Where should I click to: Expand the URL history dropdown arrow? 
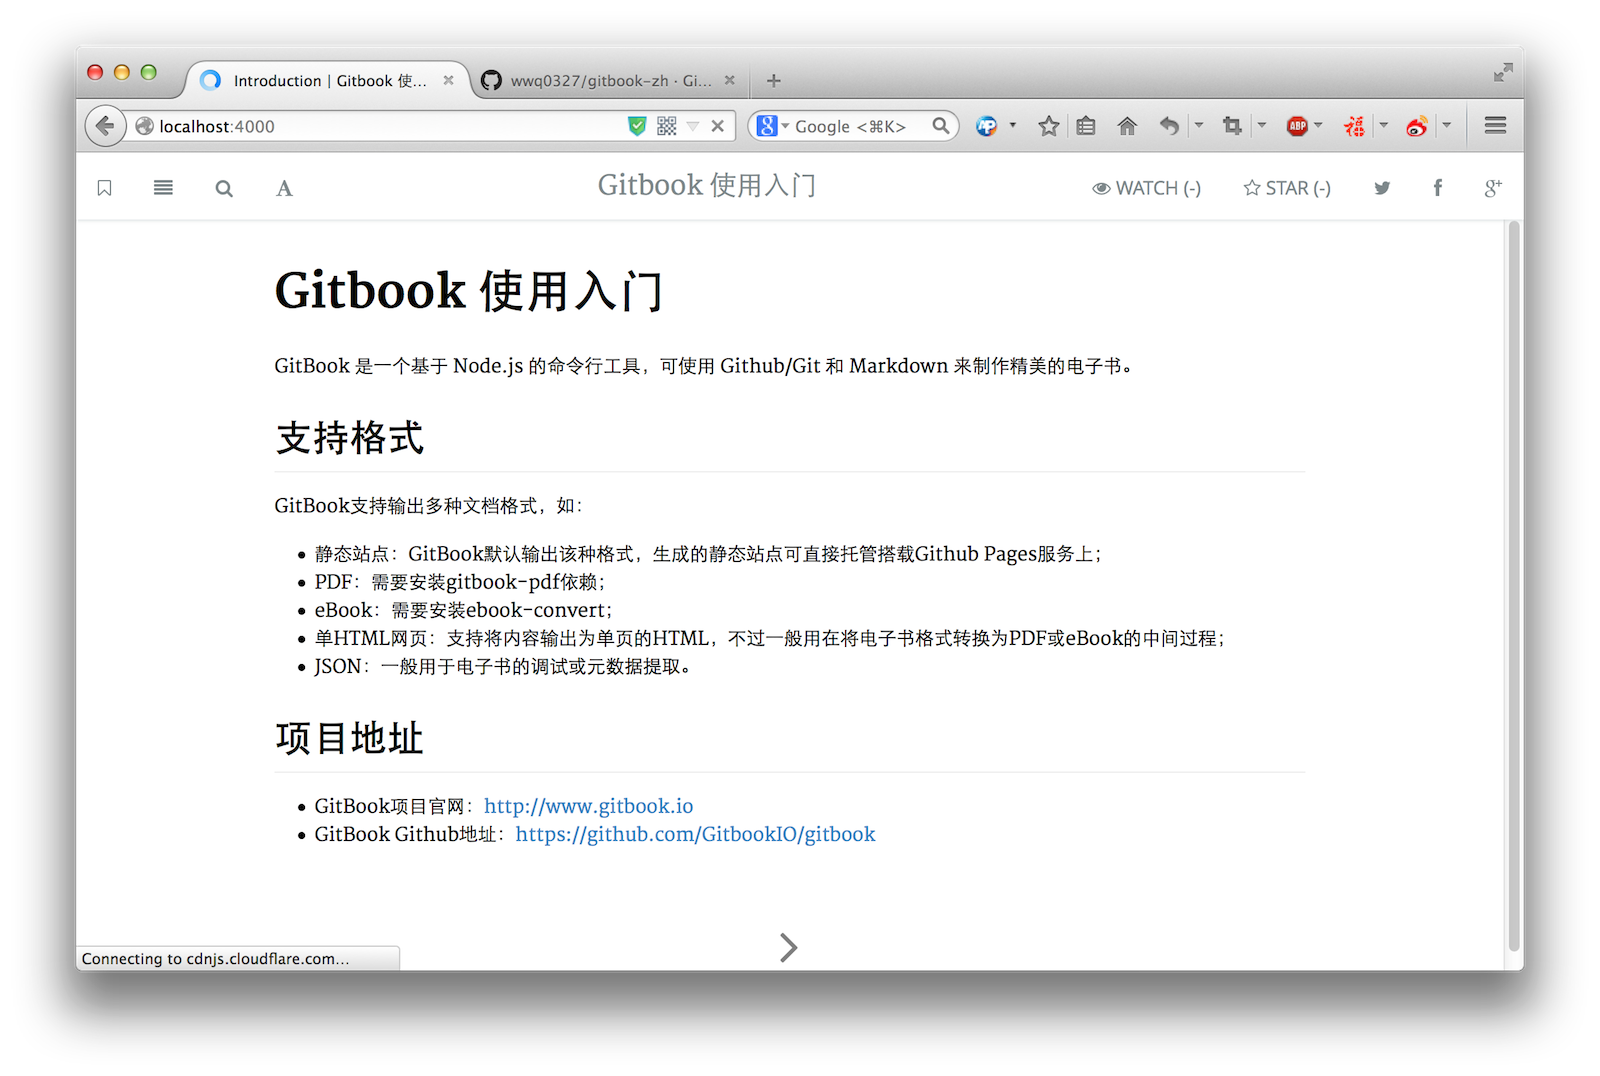693,126
